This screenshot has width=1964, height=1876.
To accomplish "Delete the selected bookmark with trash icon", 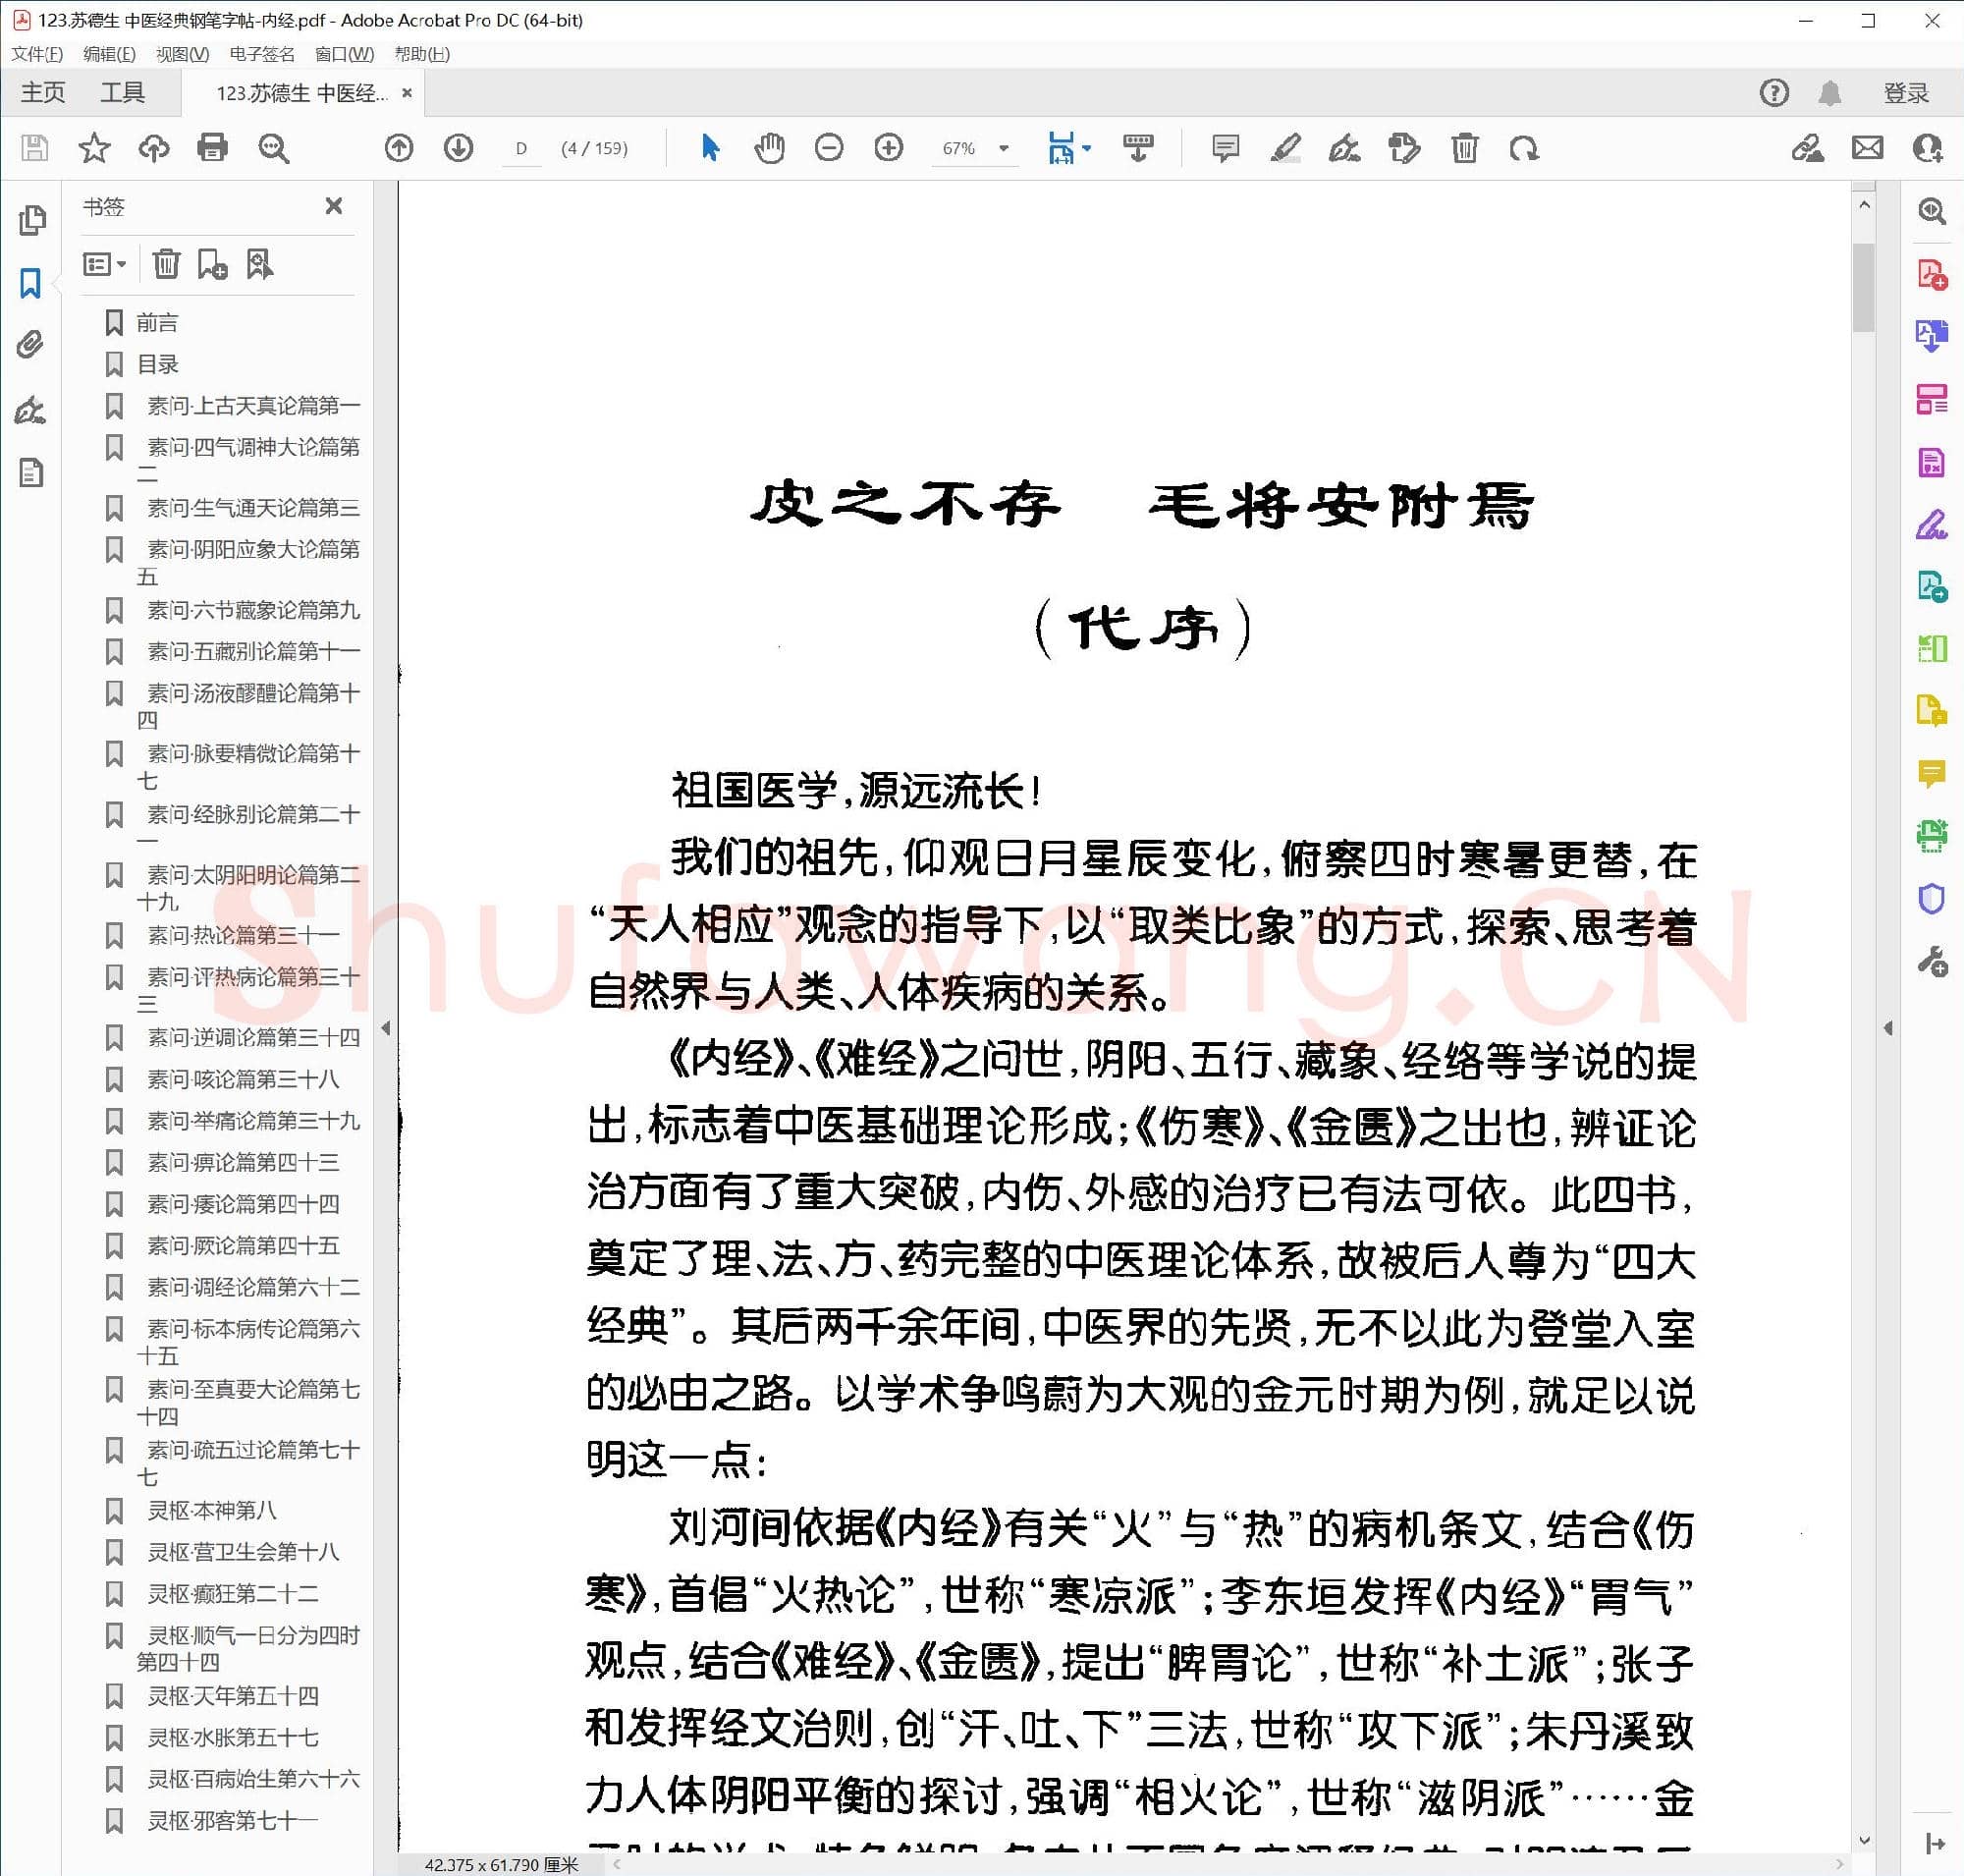I will pyautogui.click(x=166, y=264).
